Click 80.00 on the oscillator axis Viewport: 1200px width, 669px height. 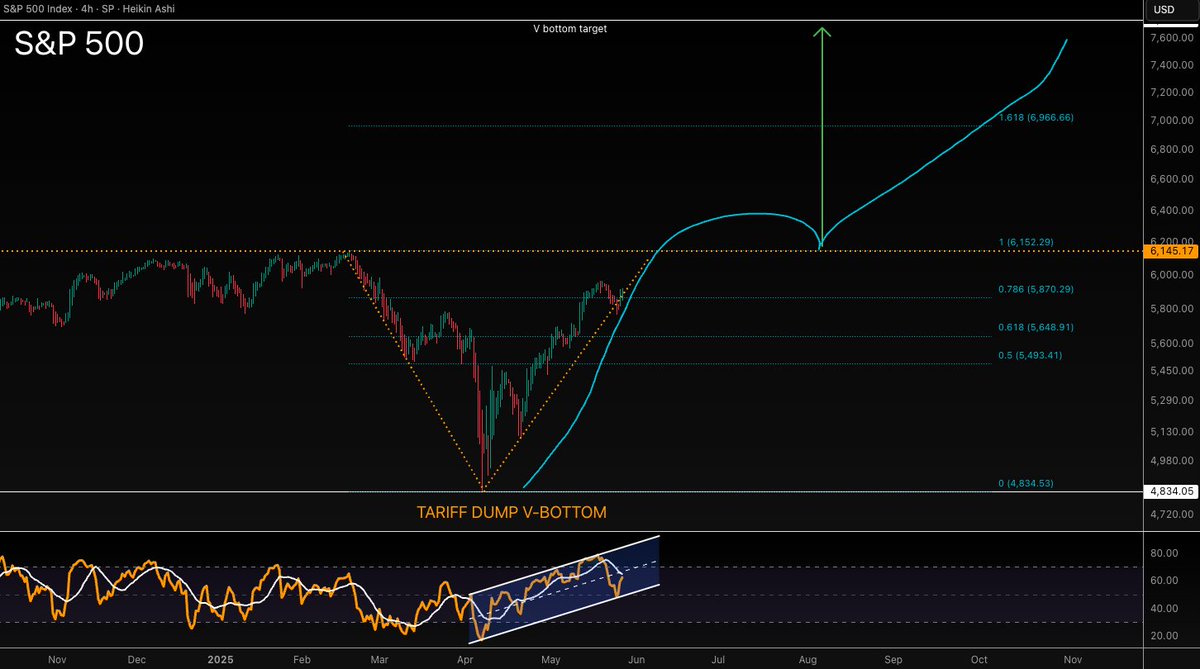tap(1165, 551)
